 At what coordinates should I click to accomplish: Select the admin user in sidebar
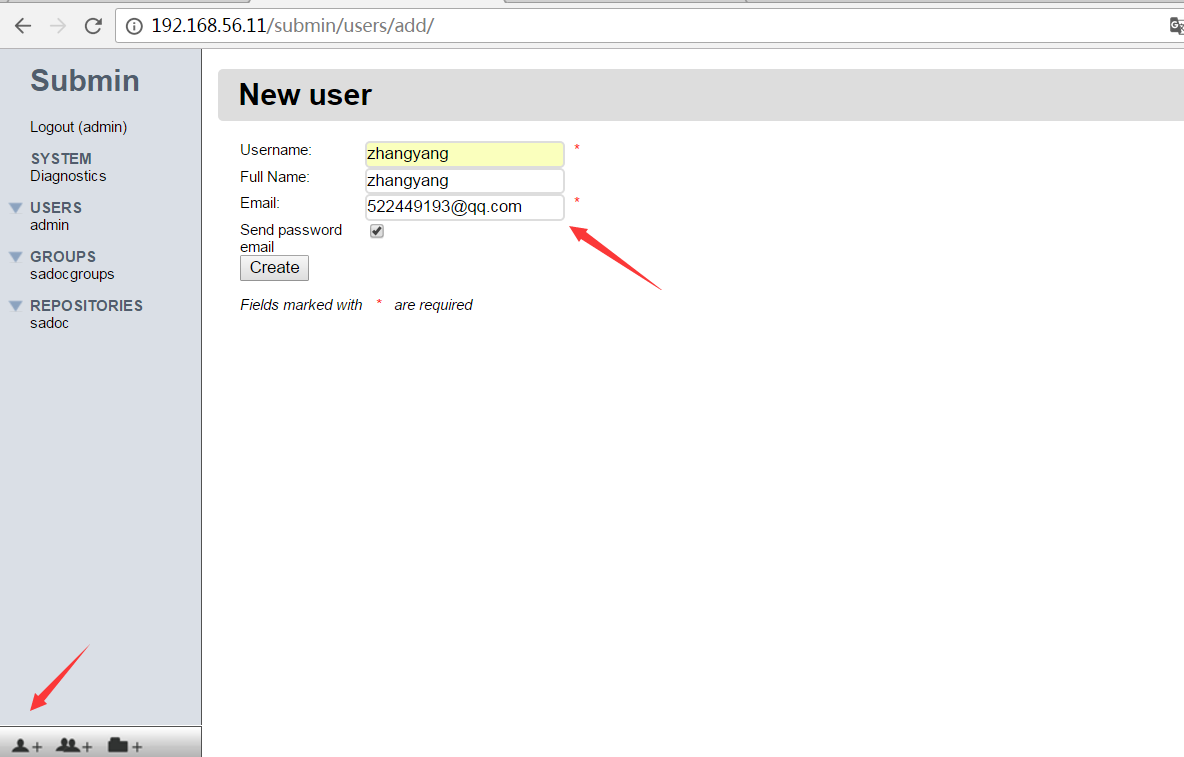pos(50,225)
